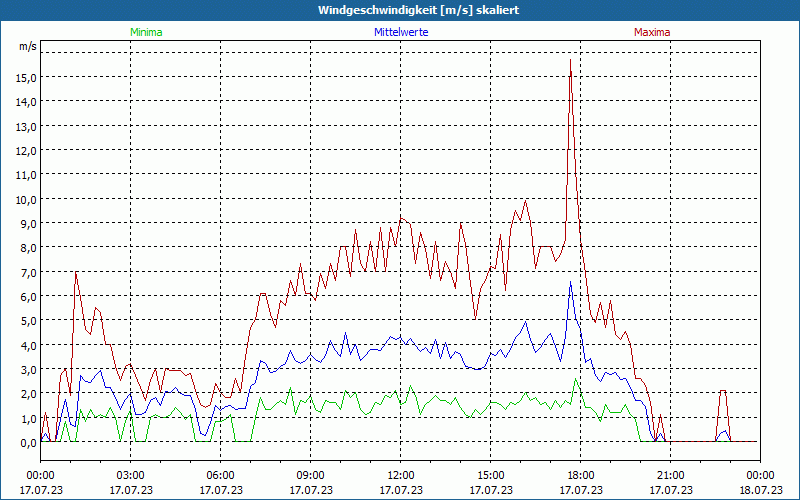Screen dimensions: 800x500
Task: Click the 11,0 y-axis value
Action: click(28, 175)
